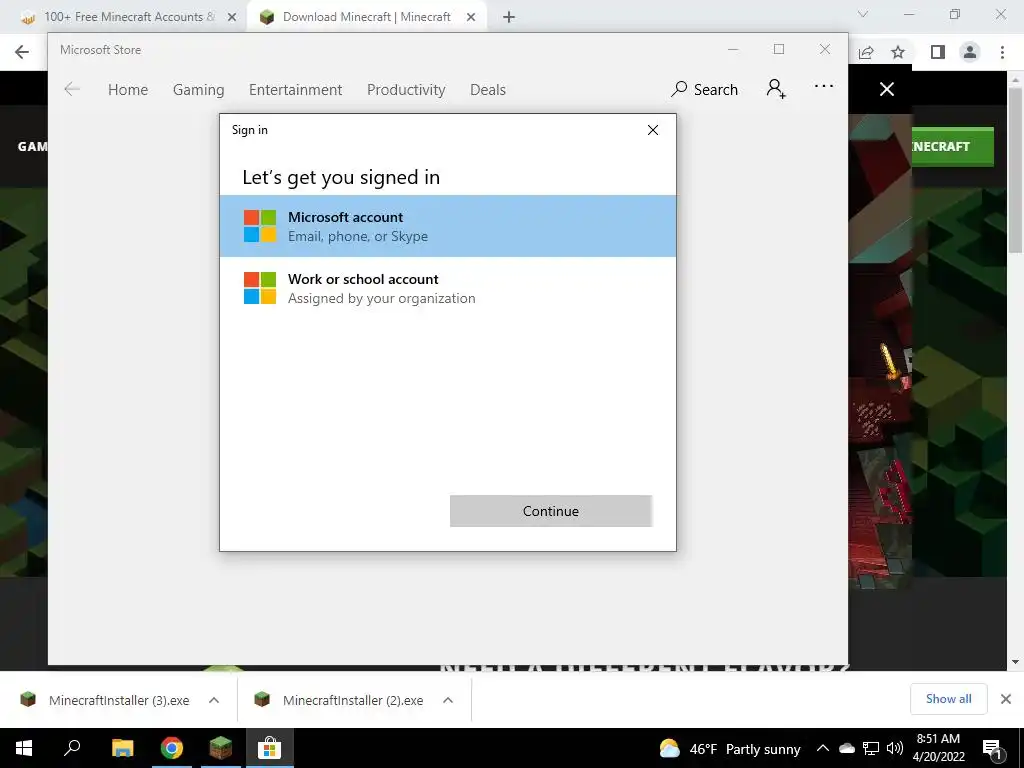This screenshot has width=1024, height=768.
Task: Click the page scrollbar down arrow
Action: [x=1015, y=662]
